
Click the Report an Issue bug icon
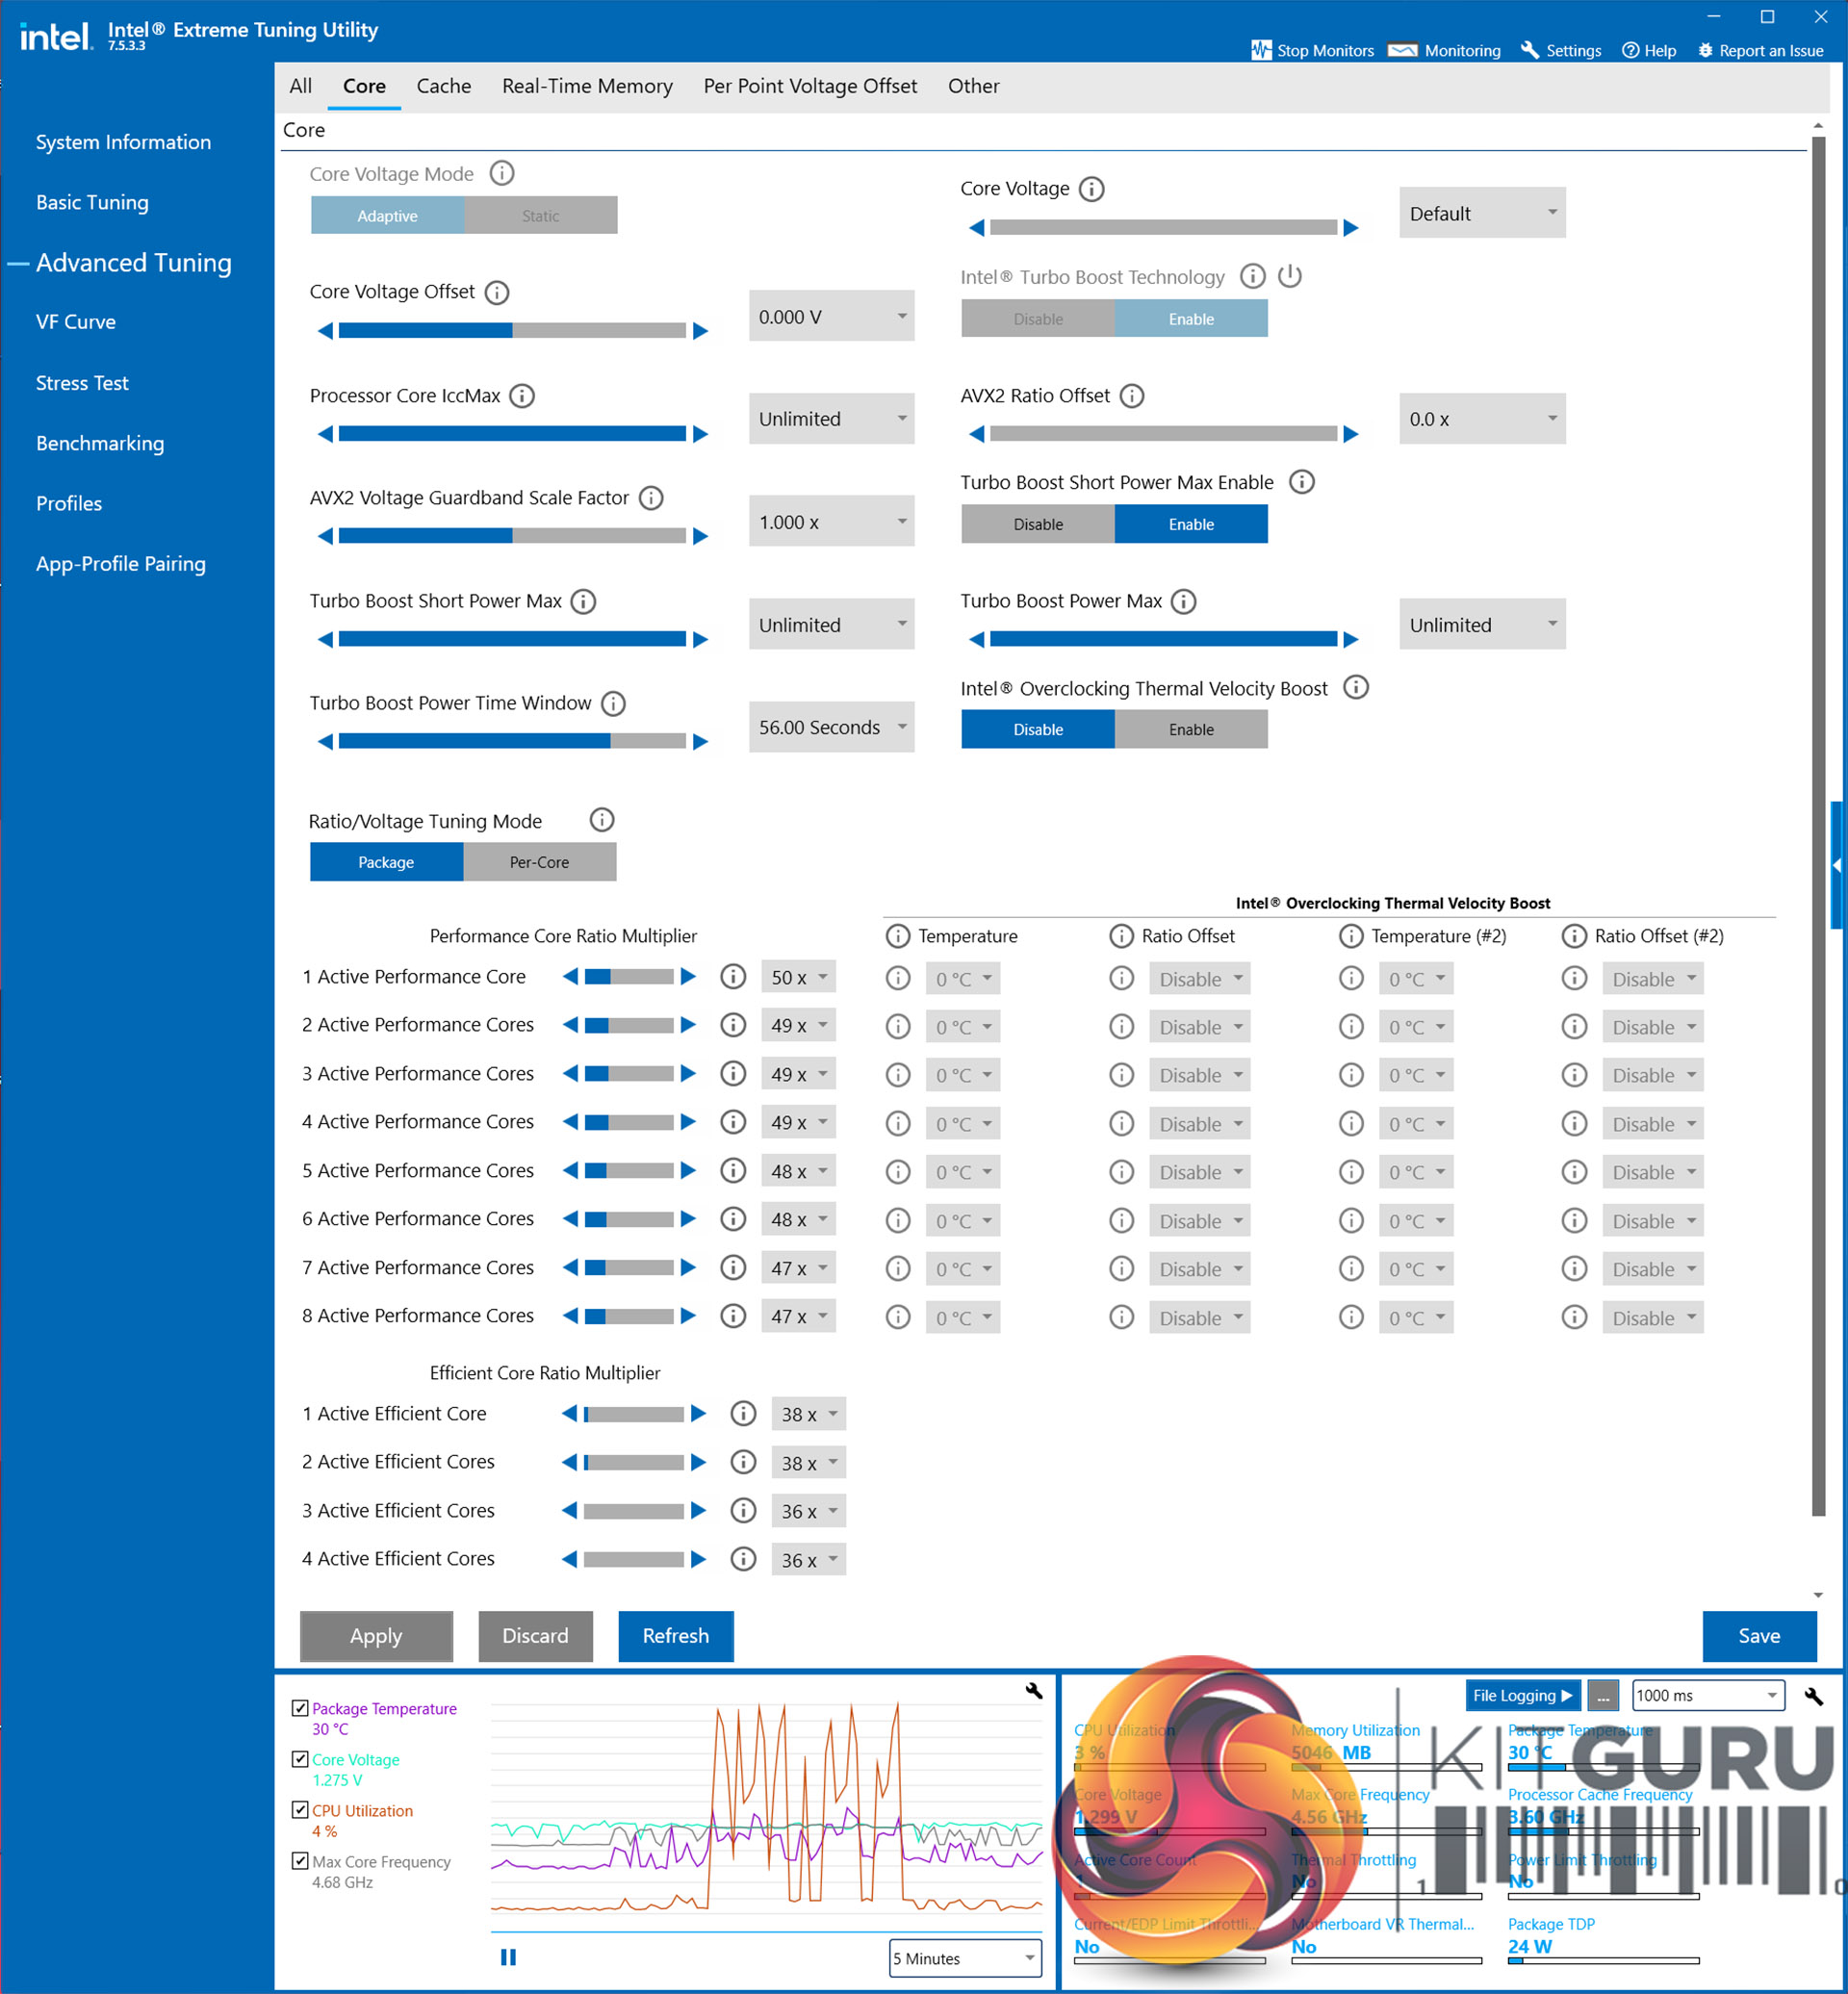click(1705, 50)
